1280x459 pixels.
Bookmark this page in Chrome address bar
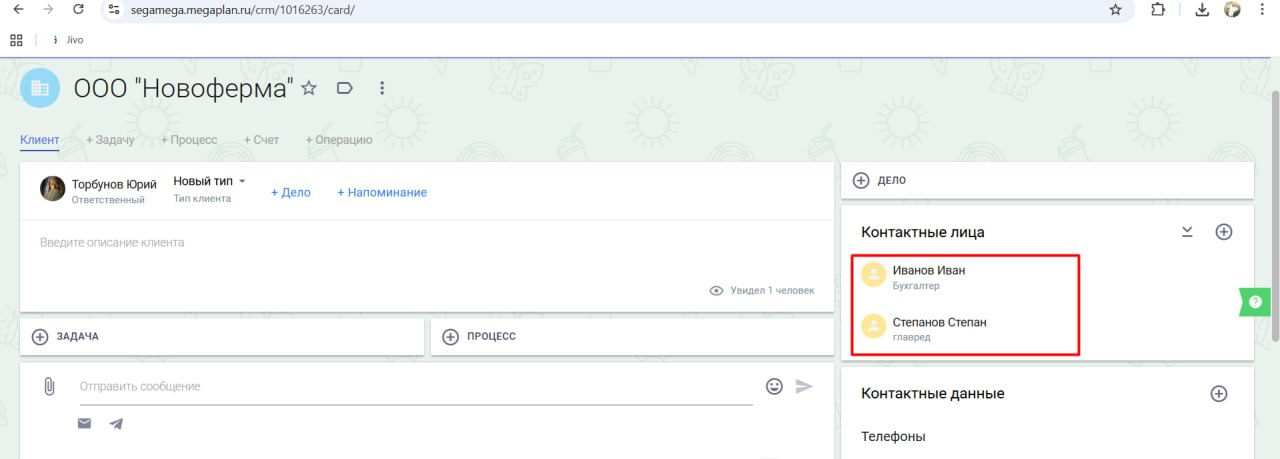pyautogui.click(x=1115, y=10)
